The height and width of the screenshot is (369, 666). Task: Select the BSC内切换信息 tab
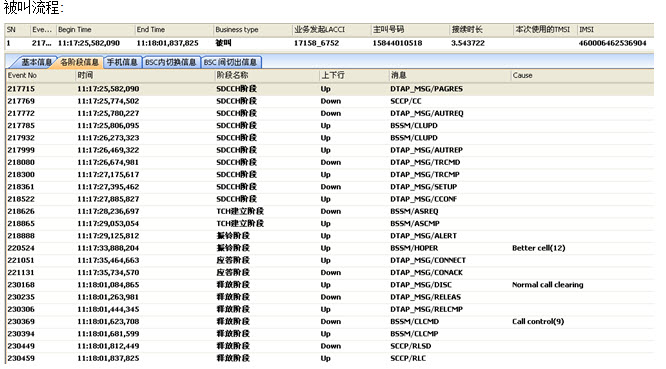(x=171, y=62)
